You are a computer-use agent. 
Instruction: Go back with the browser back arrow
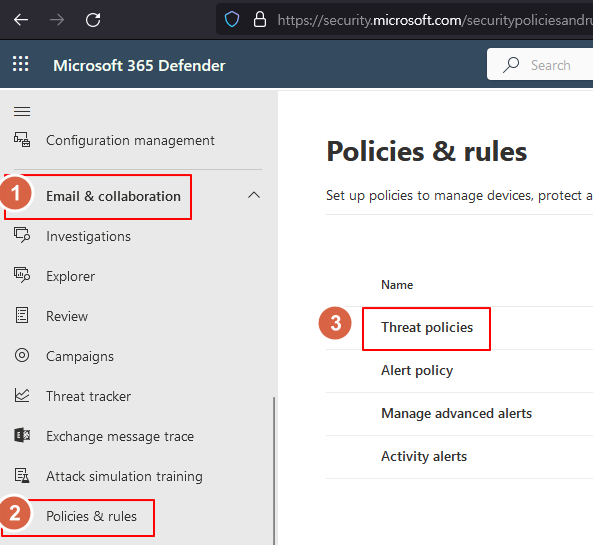pyautogui.click(x=21, y=20)
